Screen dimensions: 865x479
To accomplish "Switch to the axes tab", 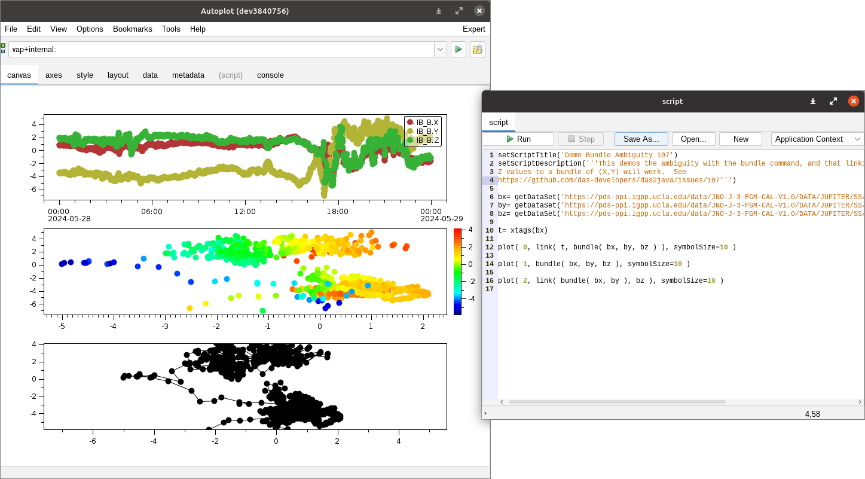I will 54,75.
